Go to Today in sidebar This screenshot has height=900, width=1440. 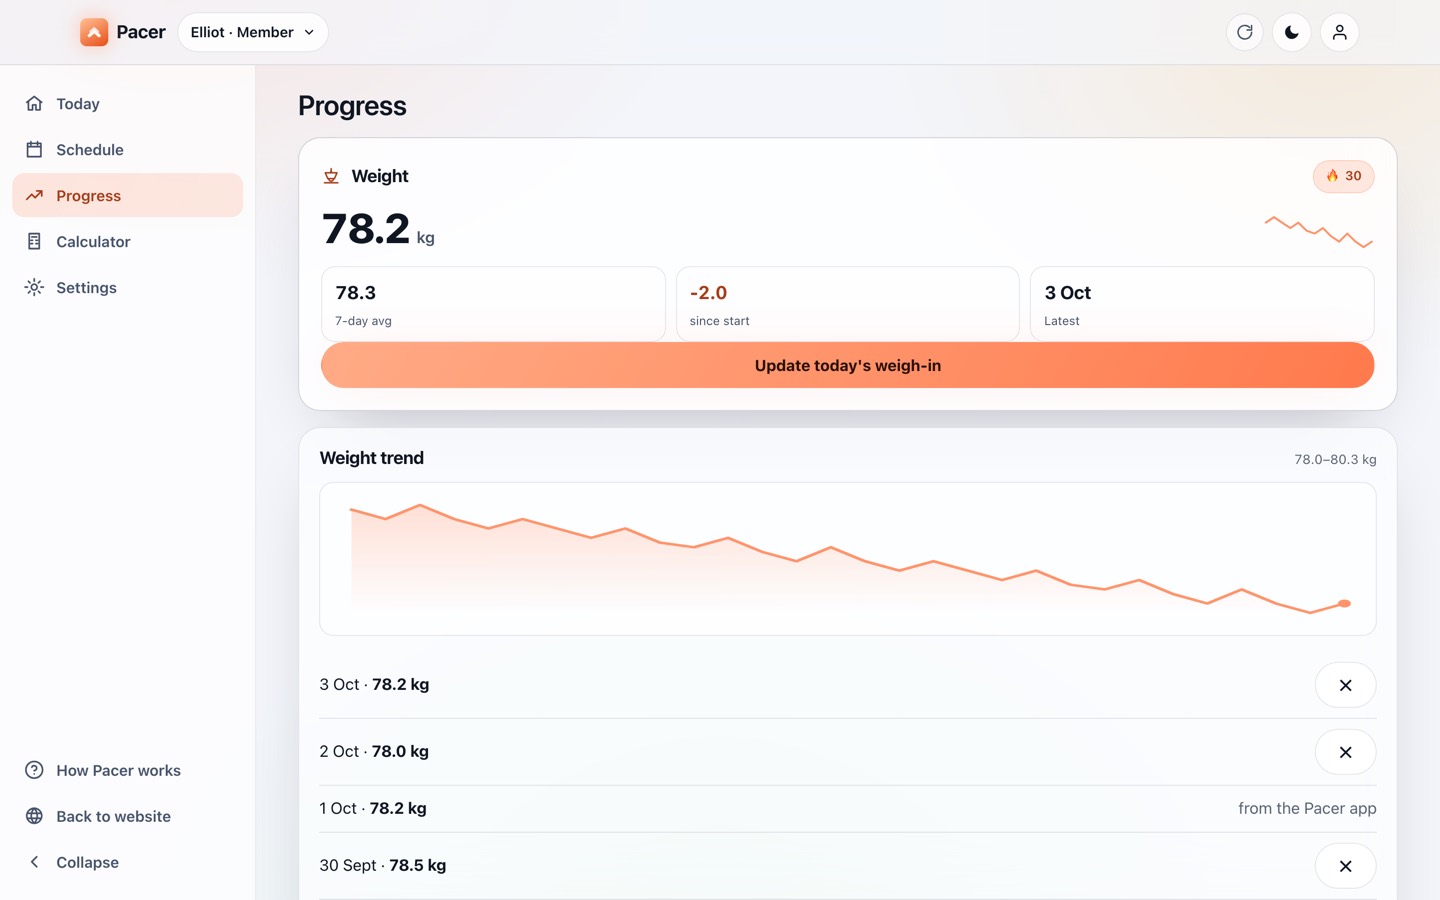point(127,104)
